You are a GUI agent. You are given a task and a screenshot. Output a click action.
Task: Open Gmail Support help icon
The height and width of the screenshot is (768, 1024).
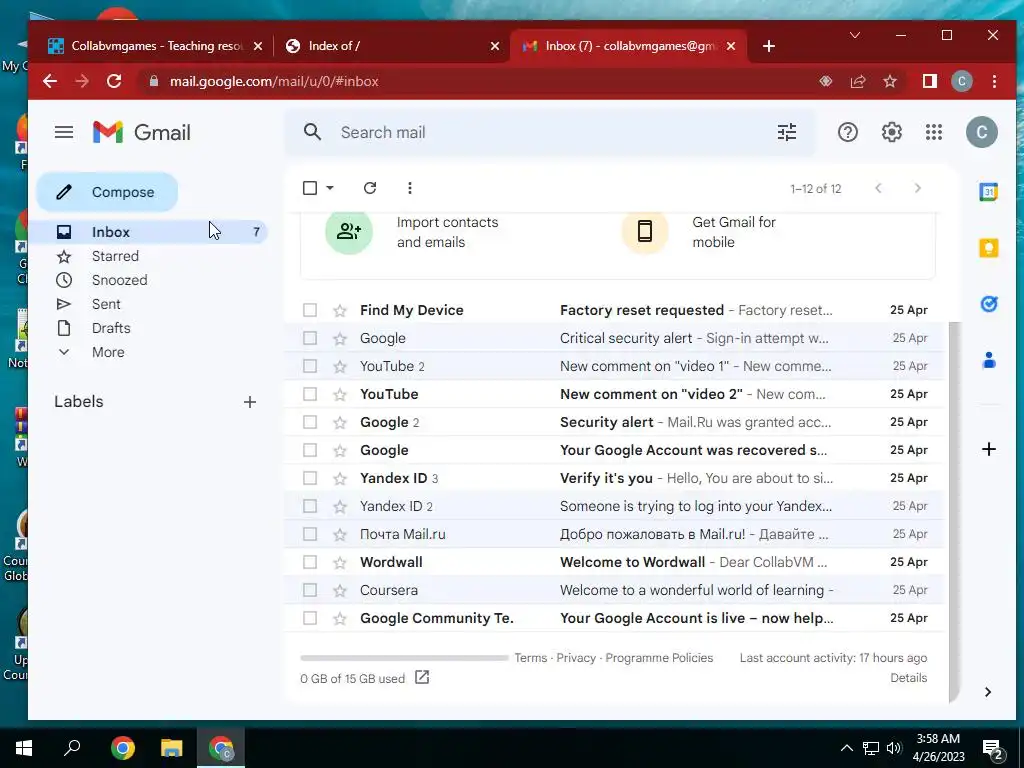[x=847, y=133]
